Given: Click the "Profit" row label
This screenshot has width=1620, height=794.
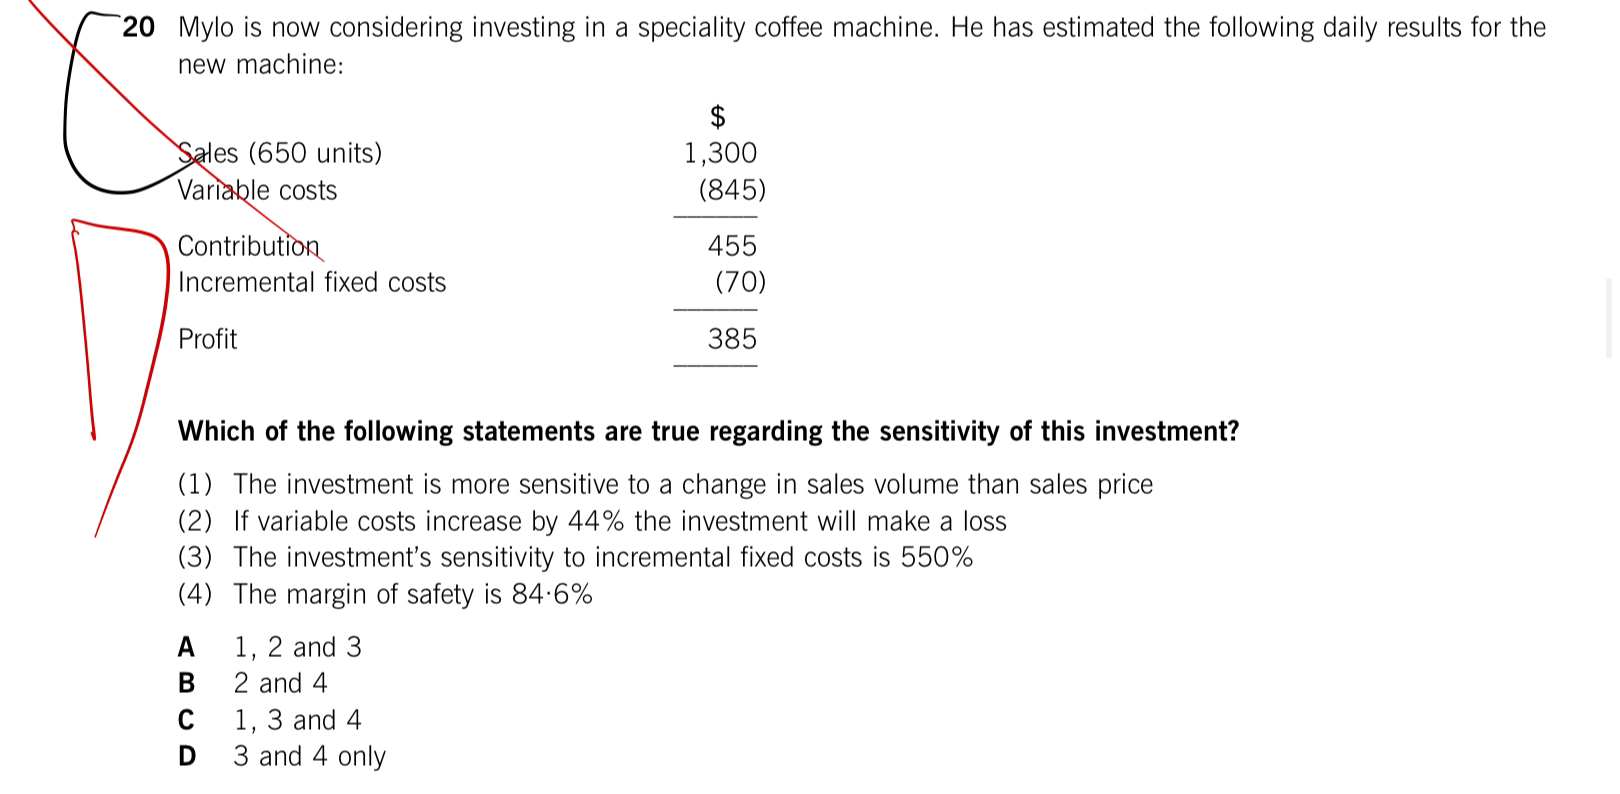Looking at the screenshot, I should [x=208, y=339].
